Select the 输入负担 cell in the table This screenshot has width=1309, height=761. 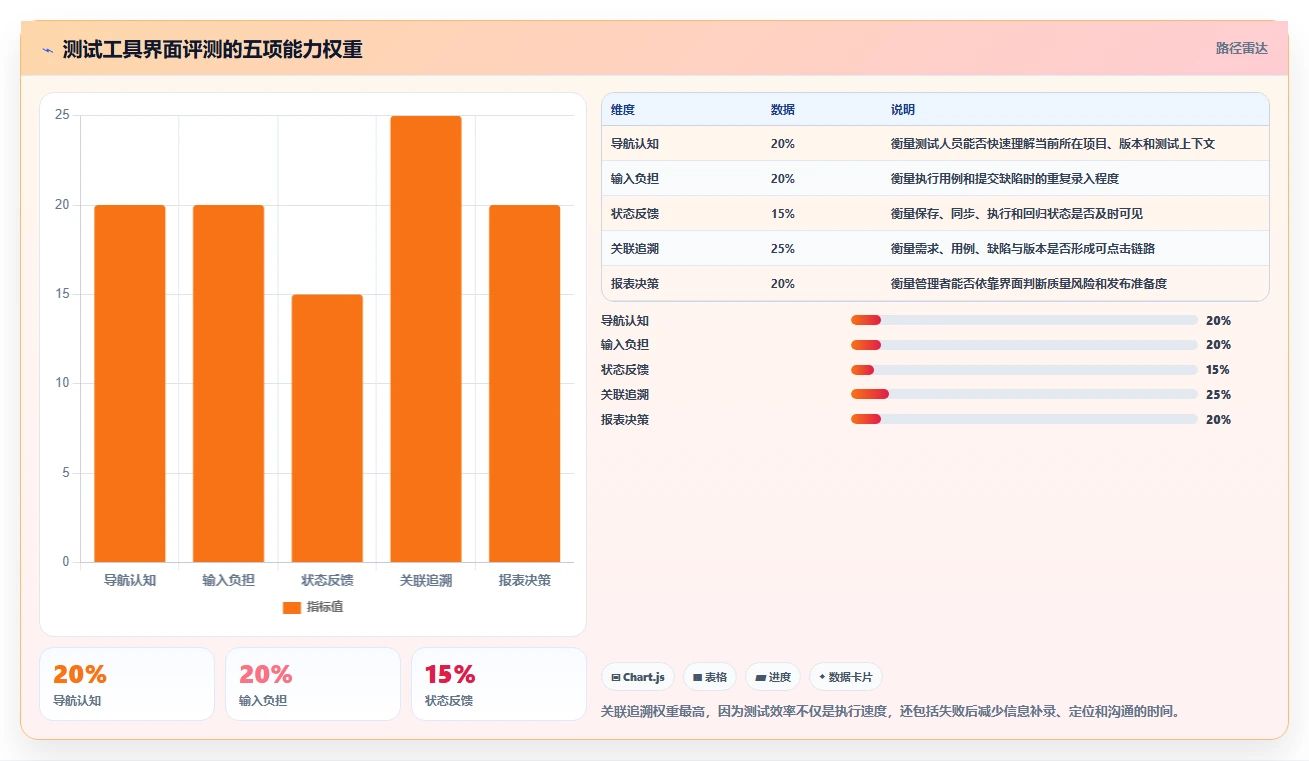click(635, 179)
